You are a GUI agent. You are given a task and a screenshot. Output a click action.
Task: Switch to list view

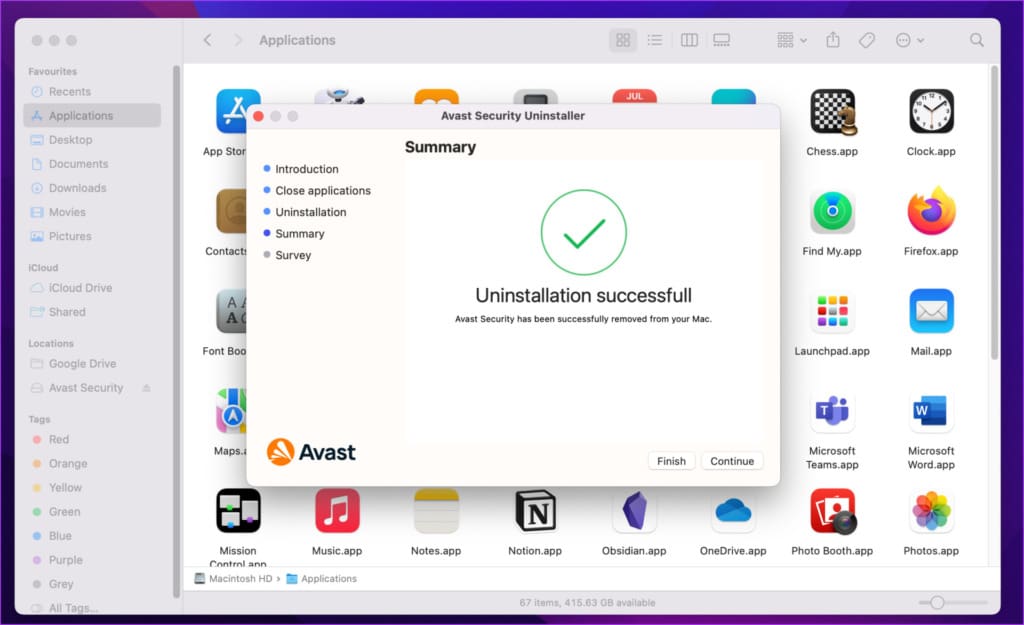[x=654, y=40]
